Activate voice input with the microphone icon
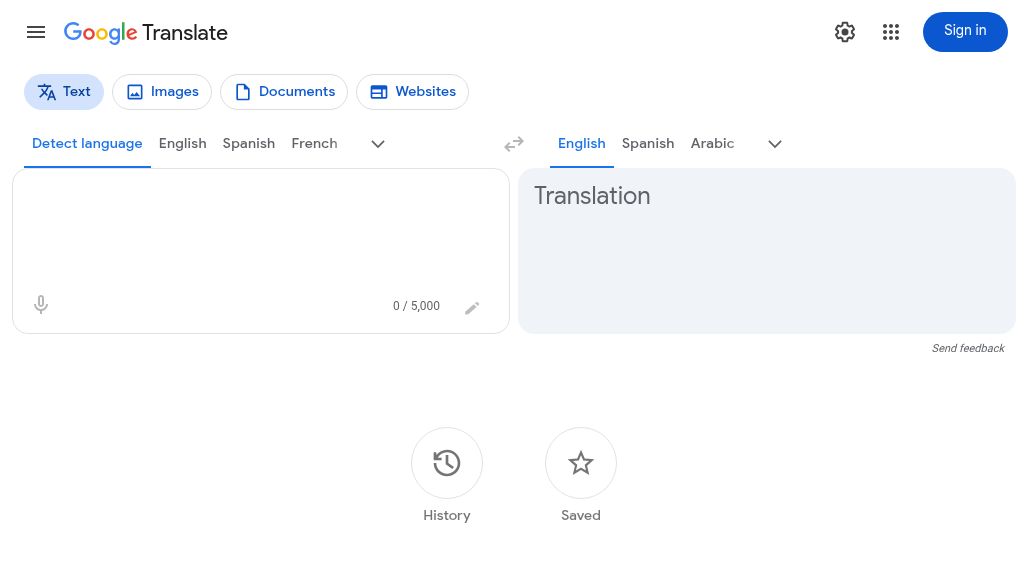 point(41,304)
